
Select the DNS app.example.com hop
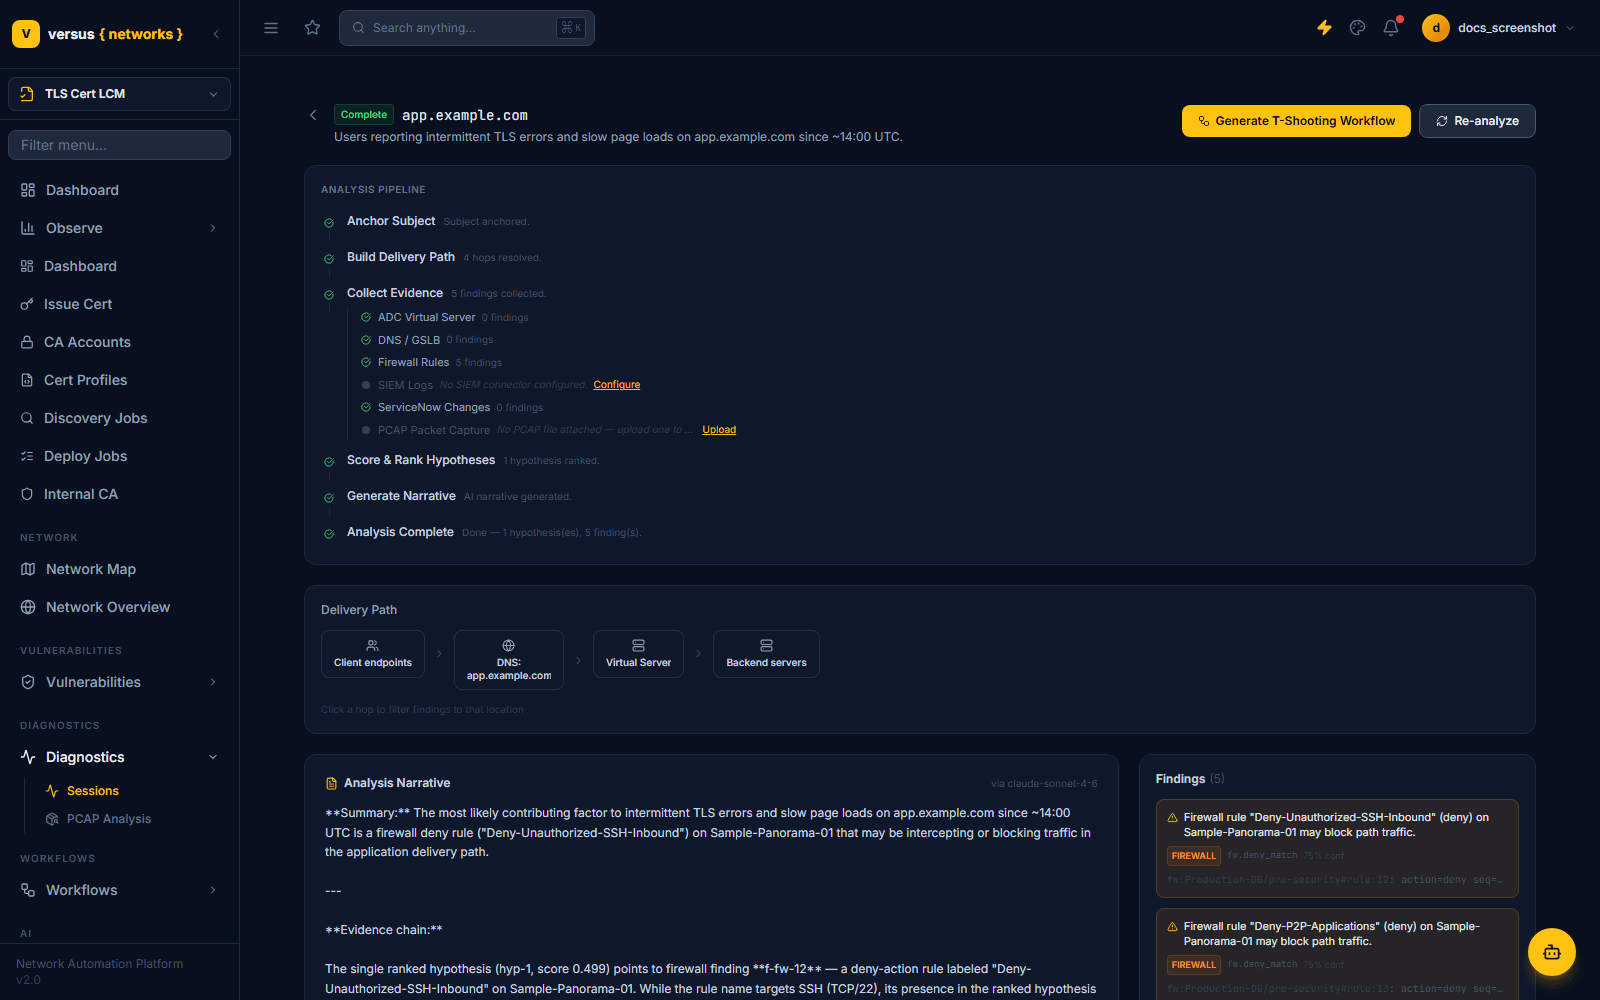pyautogui.click(x=509, y=660)
